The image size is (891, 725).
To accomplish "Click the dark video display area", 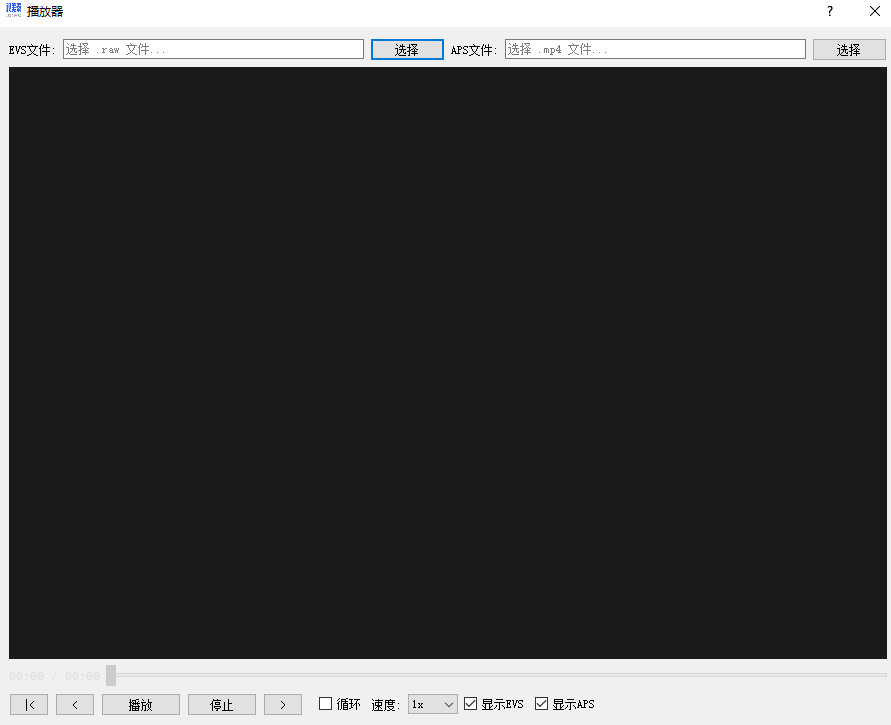I will pyautogui.click(x=448, y=363).
